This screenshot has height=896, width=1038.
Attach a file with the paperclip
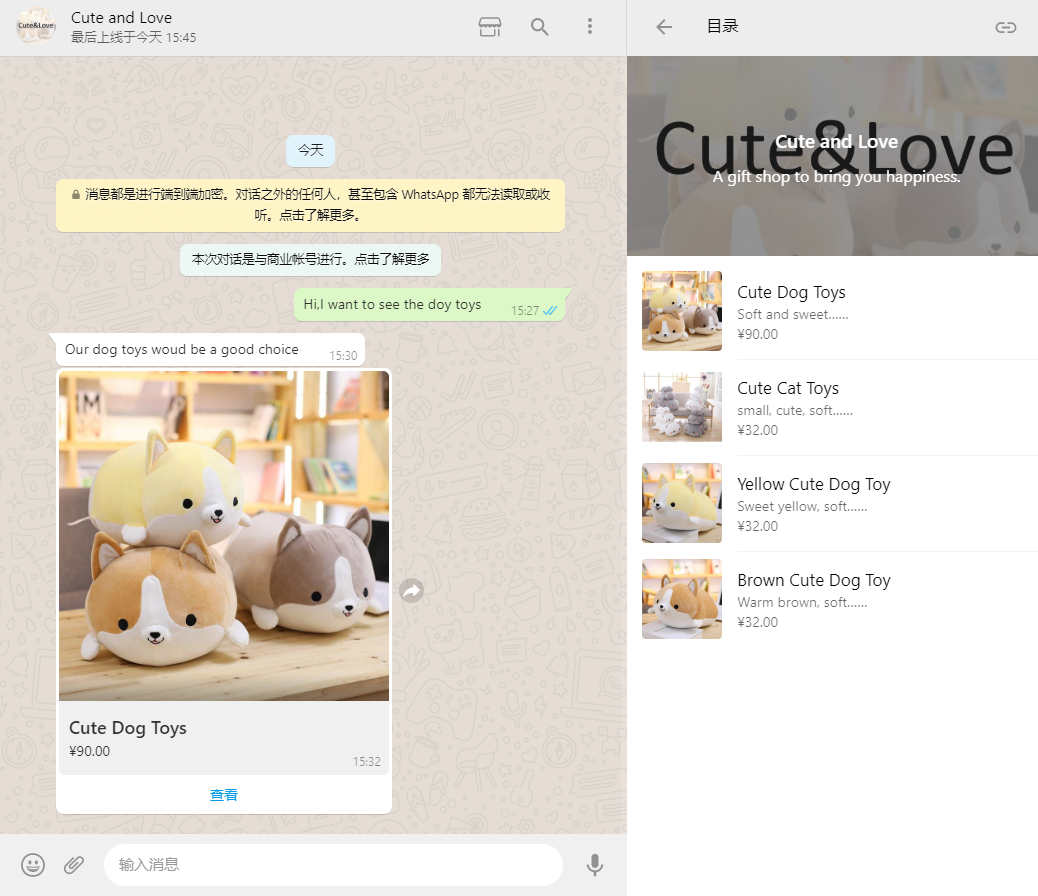coord(75,864)
